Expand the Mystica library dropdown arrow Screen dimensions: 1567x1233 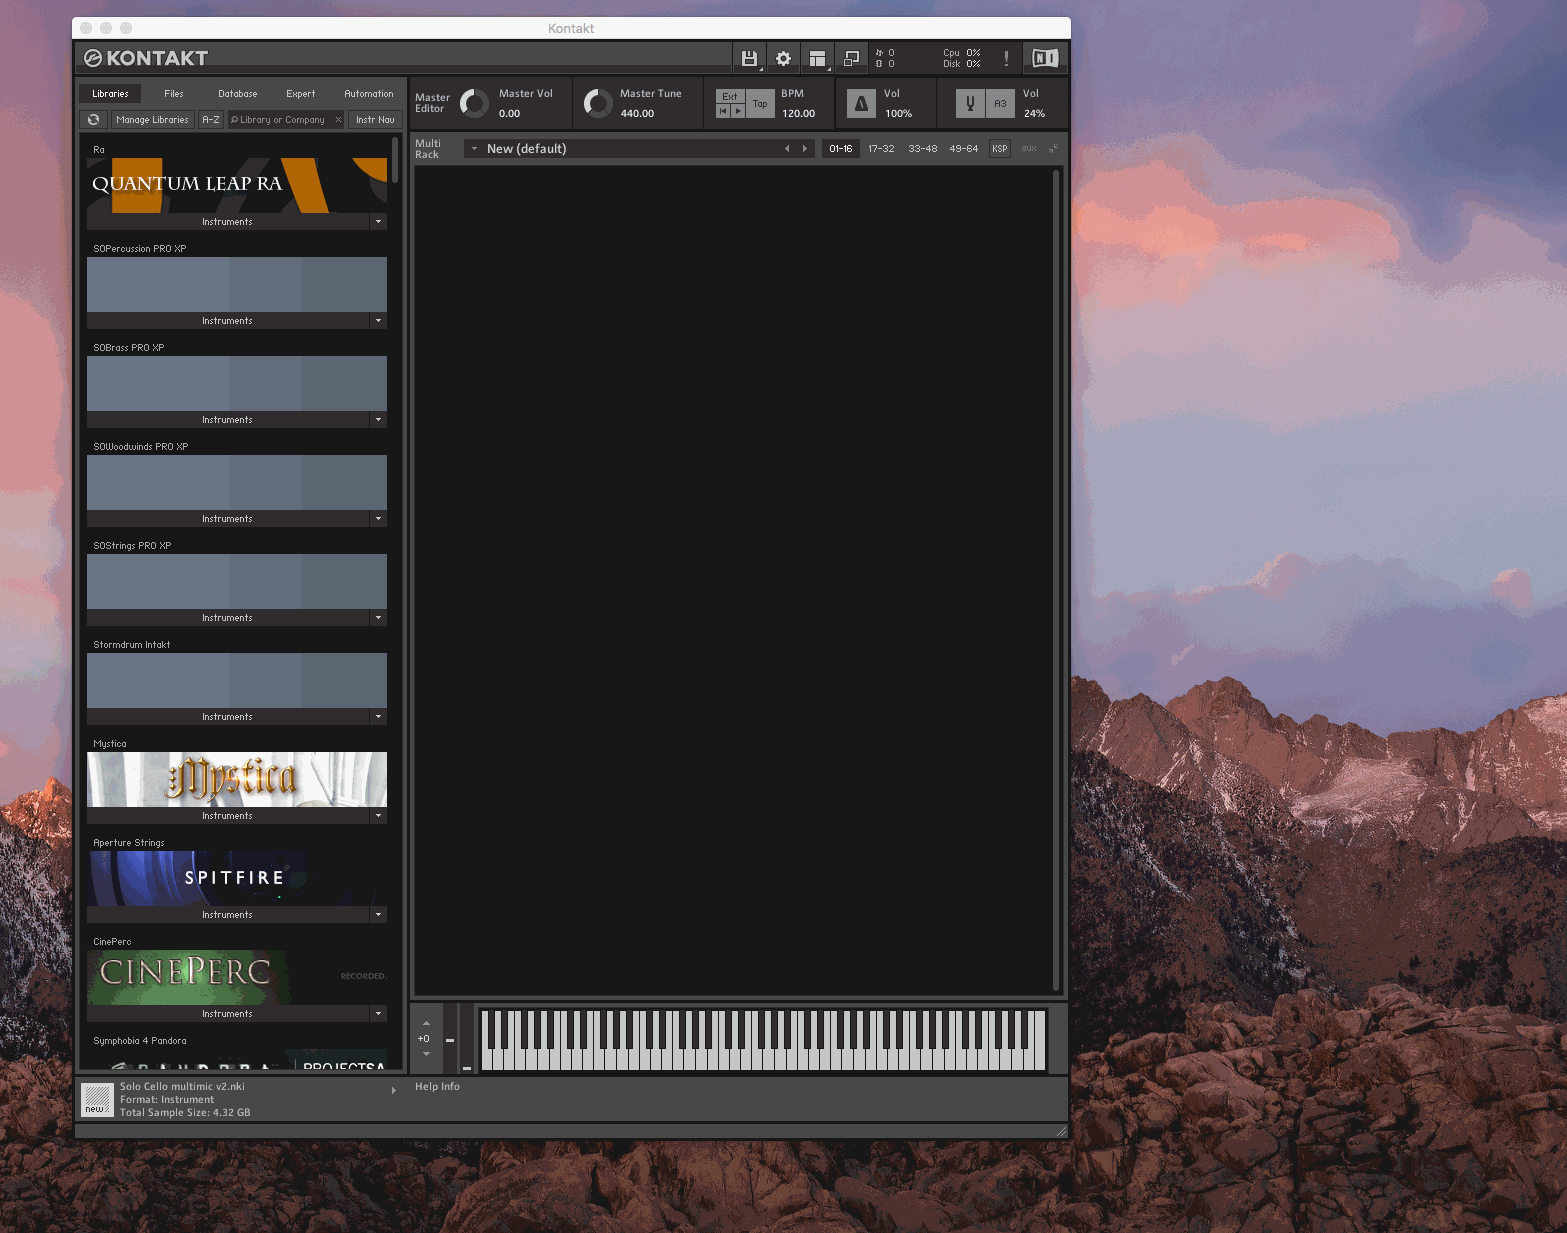(378, 816)
